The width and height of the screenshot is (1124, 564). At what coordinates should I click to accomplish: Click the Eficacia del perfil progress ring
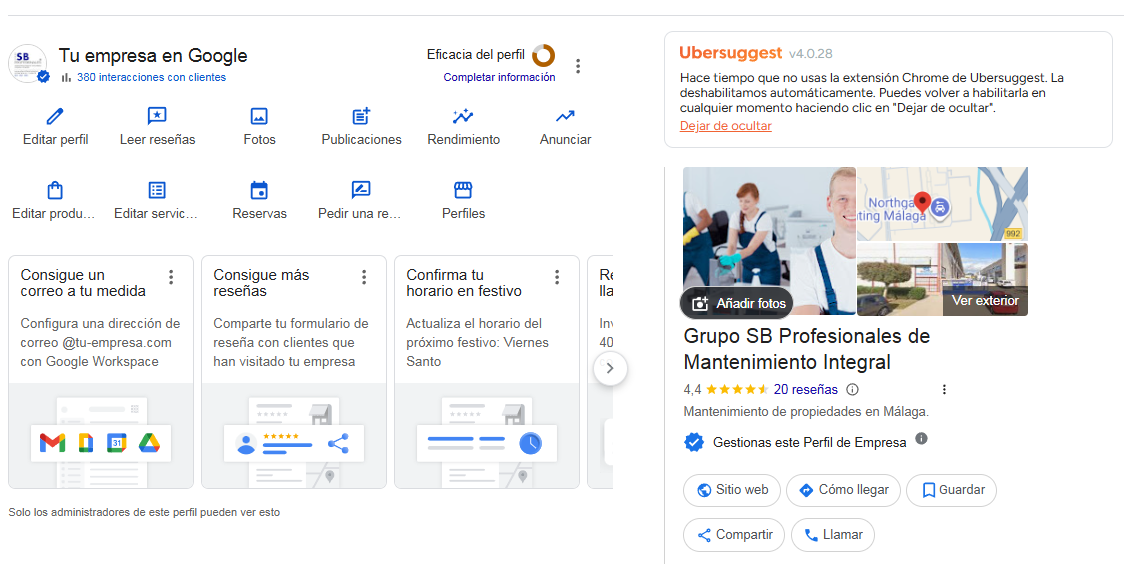(x=543, y=55)
